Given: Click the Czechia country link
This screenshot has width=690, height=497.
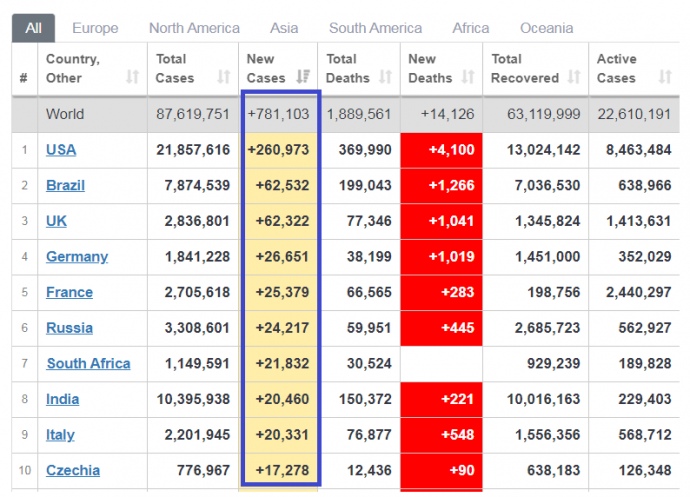Looking at the screenshot, I should tap(73, 471).
